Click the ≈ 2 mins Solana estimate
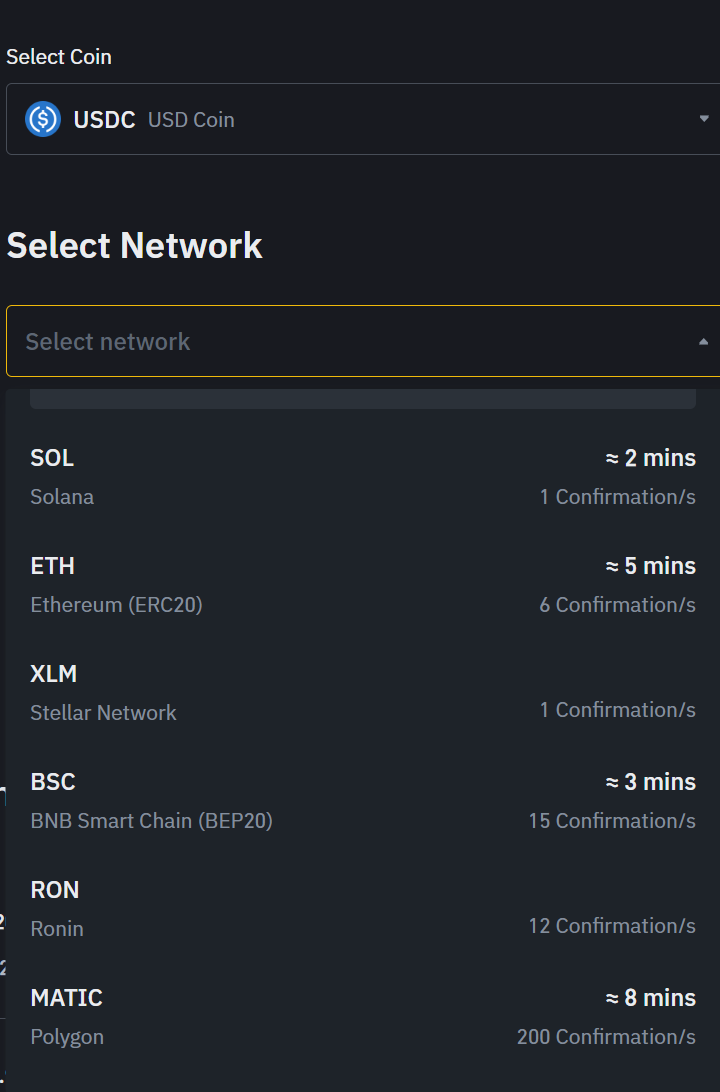 650,458
